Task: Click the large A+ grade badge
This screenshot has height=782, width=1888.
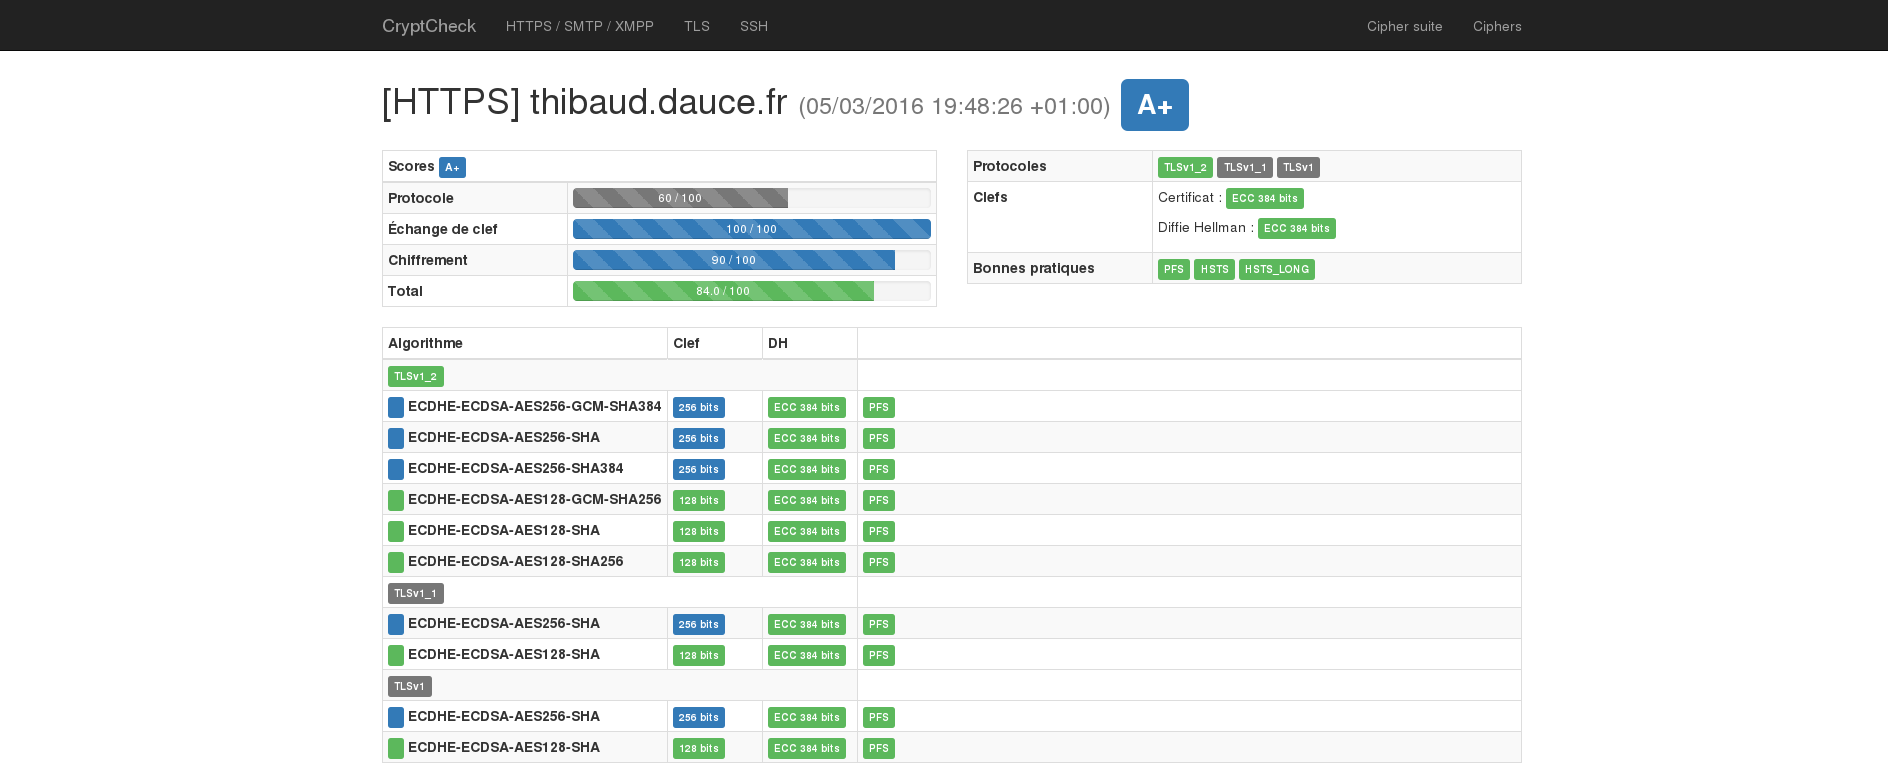Action: (1154, 105)
